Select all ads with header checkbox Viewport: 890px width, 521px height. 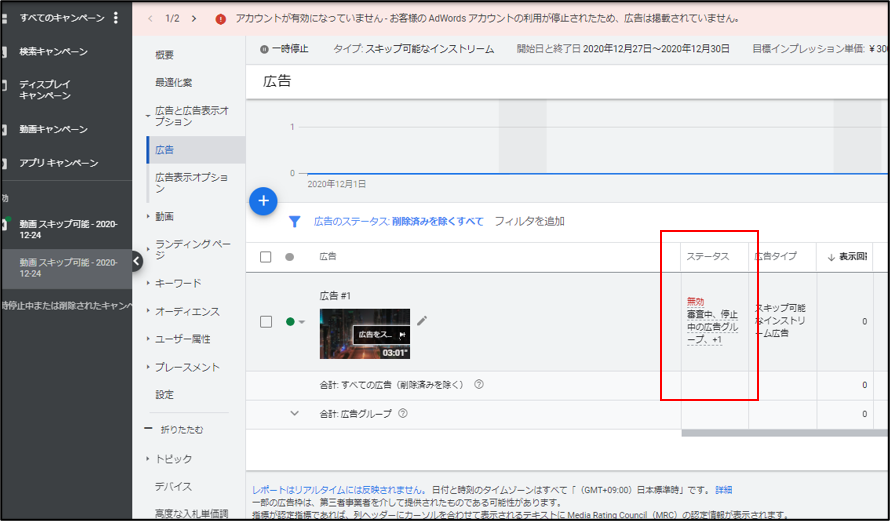(x=266, y=257)
